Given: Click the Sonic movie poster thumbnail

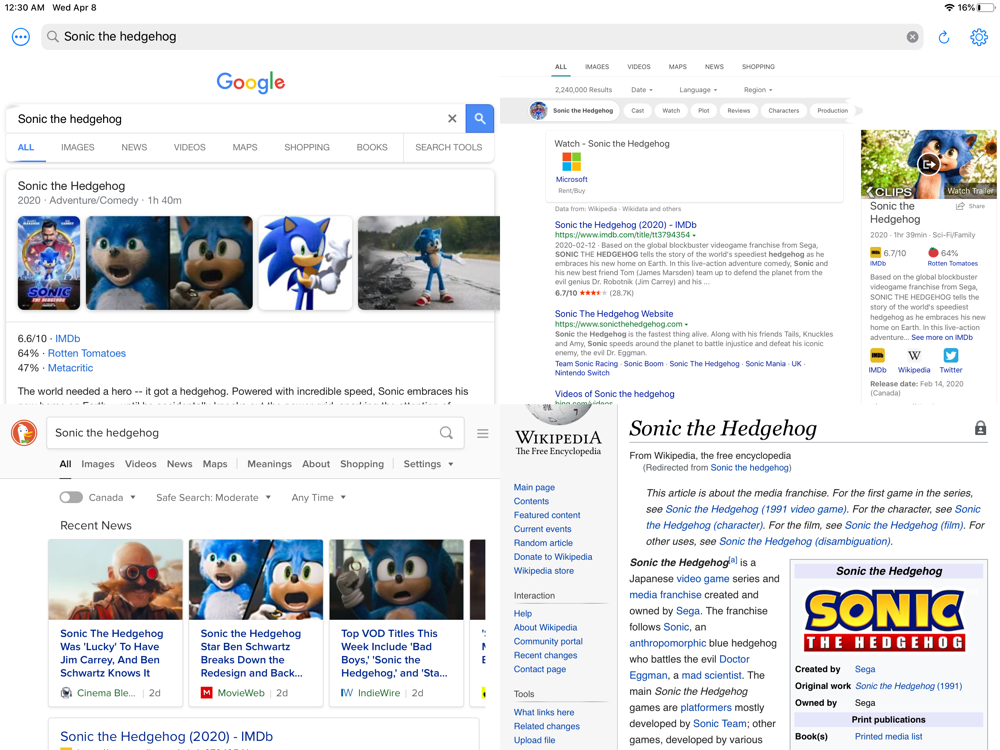Looking at the screenshot, I should pos(49,263).
